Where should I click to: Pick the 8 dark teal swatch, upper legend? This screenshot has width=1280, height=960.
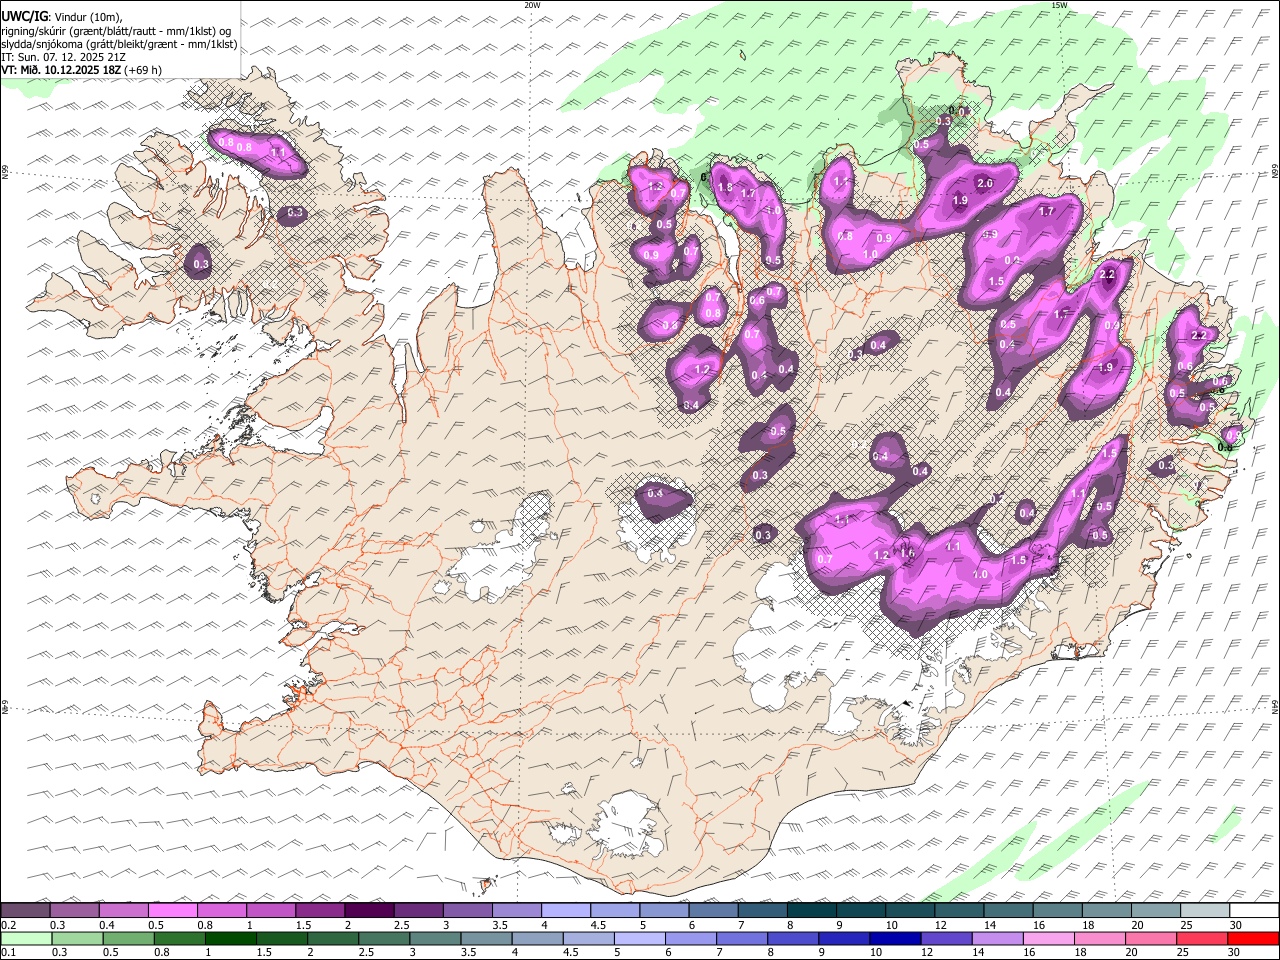click(x=812, y=911)
